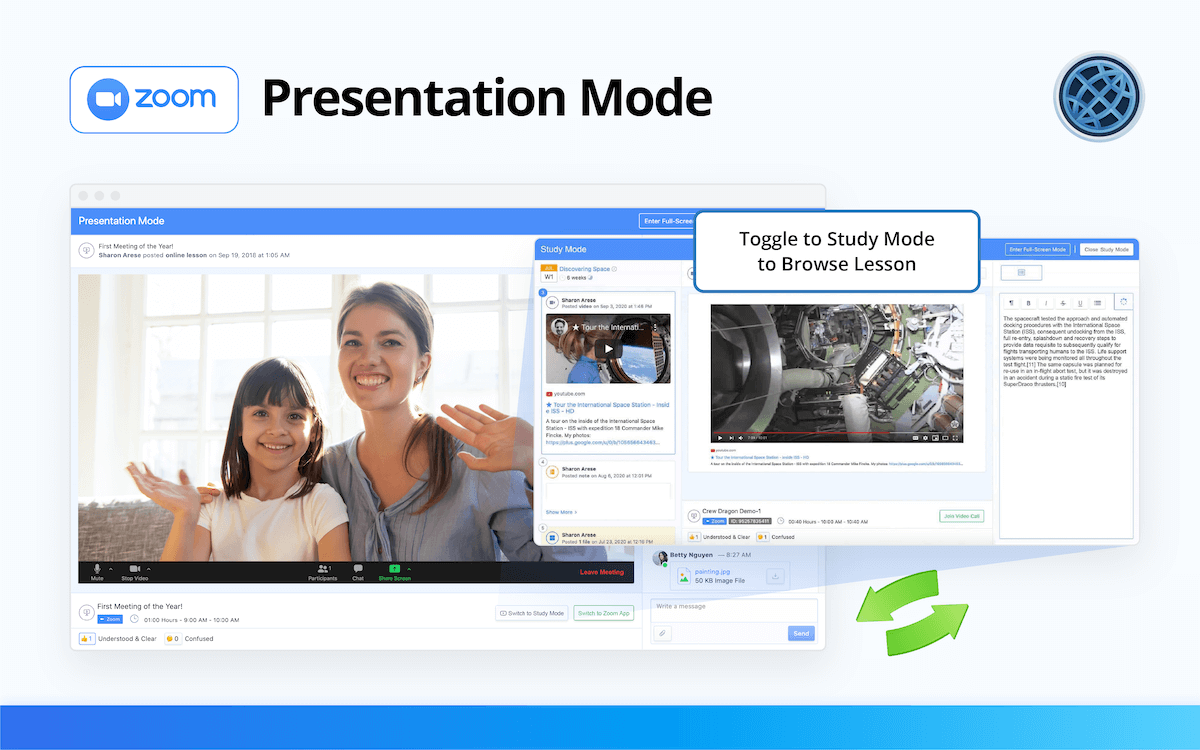Close Study Mode with header button
This screenshot has height=750, width=1200.
point(1107,249)
